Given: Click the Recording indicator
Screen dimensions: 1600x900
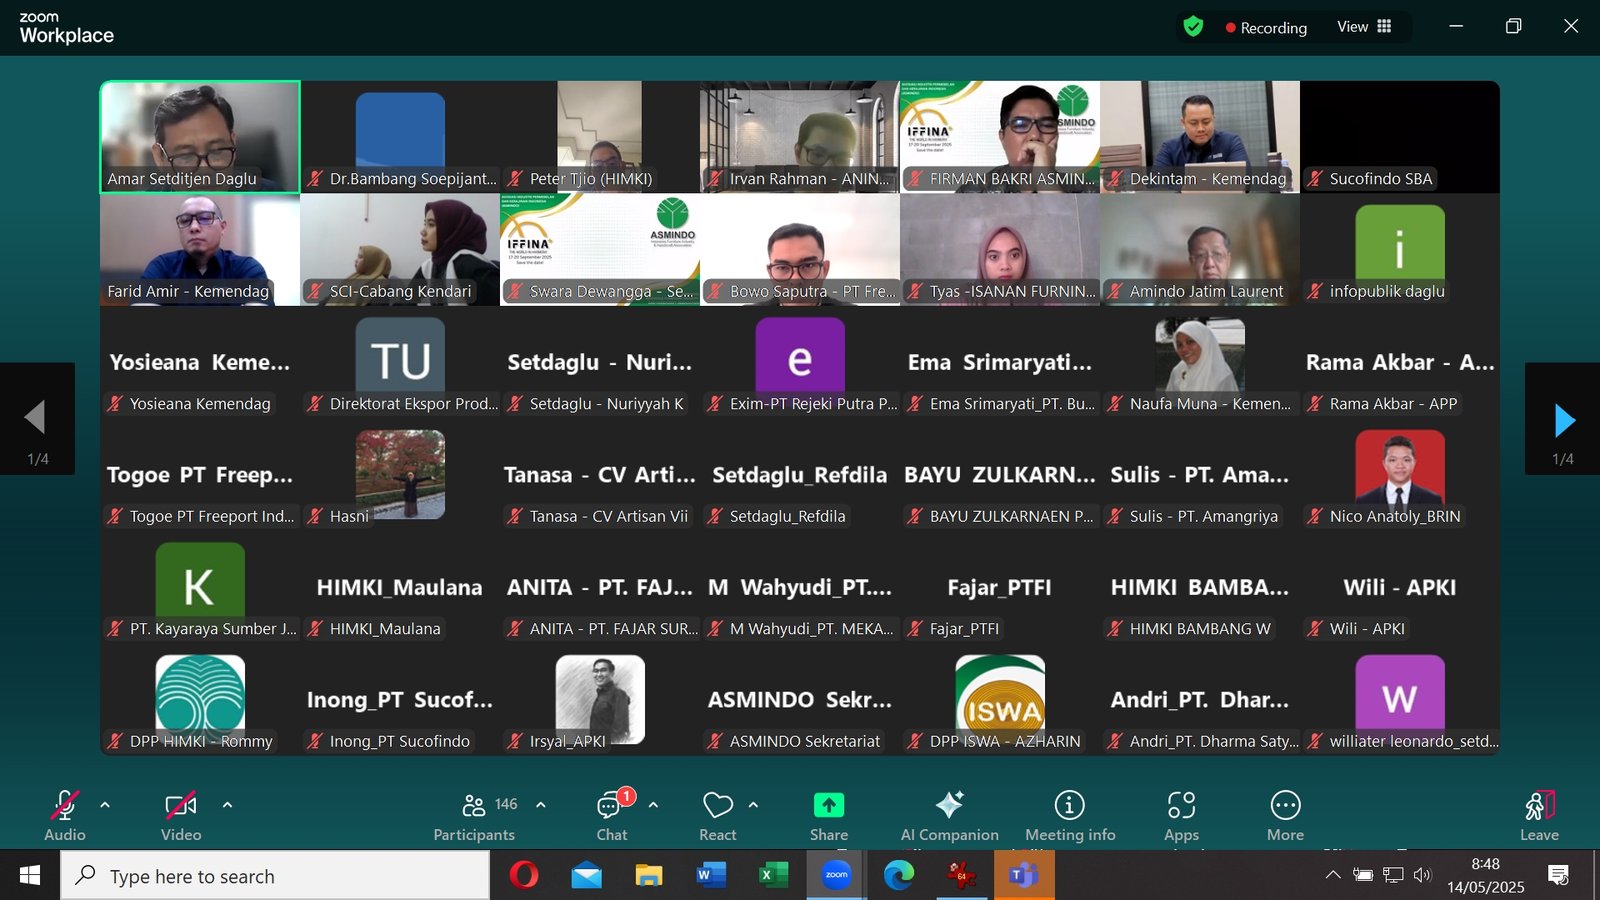Looking at the screenshot, I should point(1266,28).
